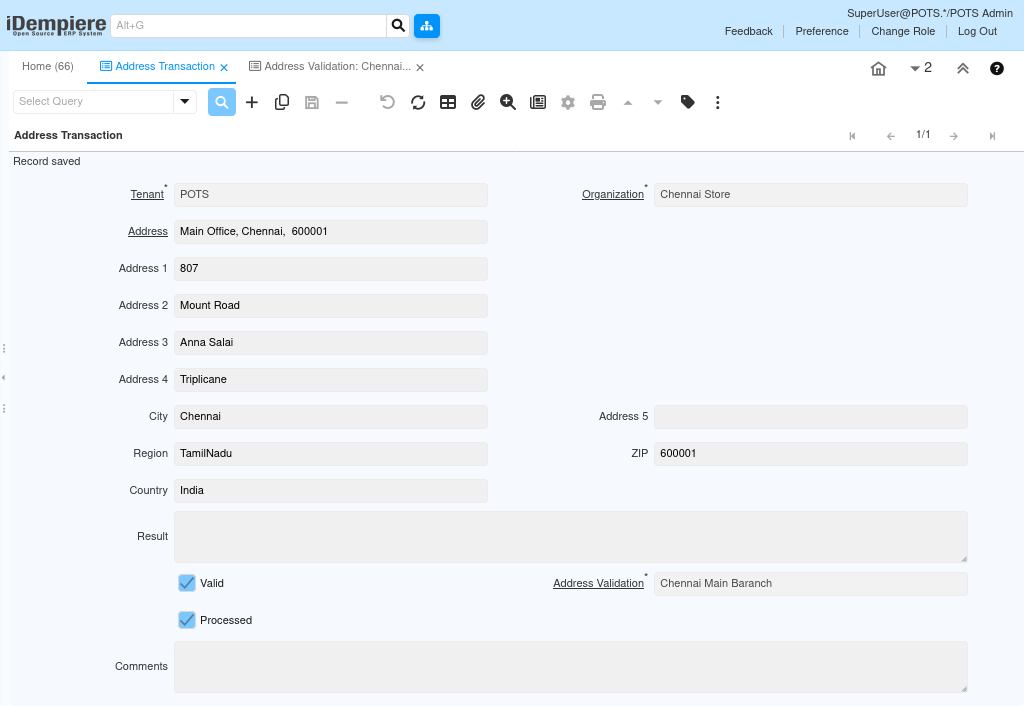Click into the Select Query combo field
1024x706 pixels.
tap(93, 102)
